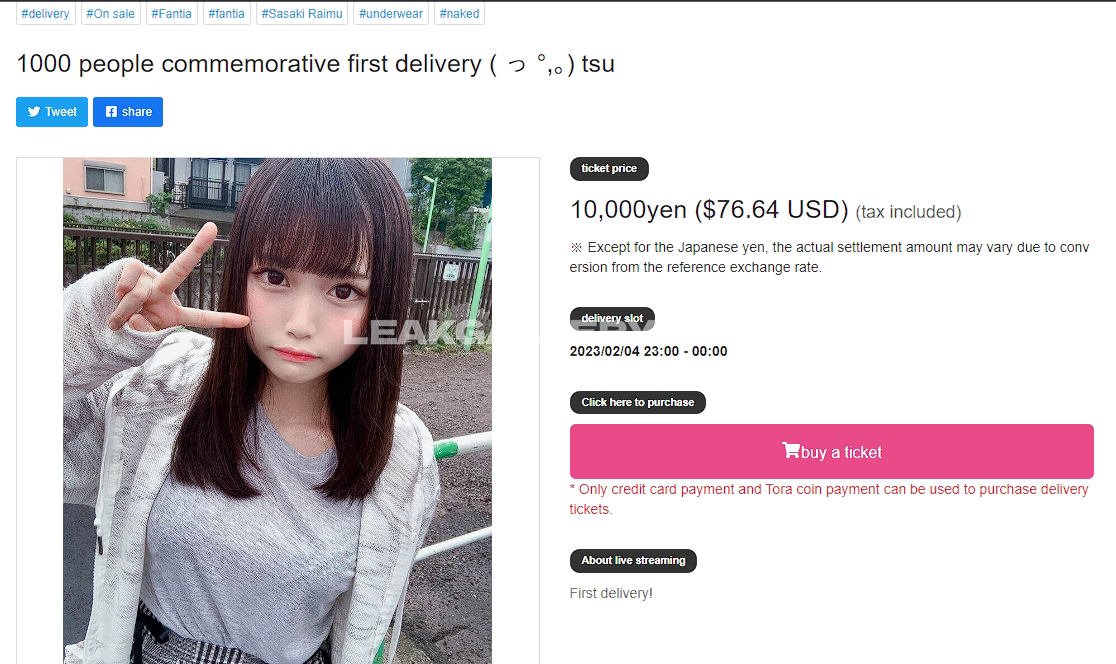This screenshot has height=664, width=1116.
Task: Select the capitalized #Fantia tag
Action: pos(172,14)
